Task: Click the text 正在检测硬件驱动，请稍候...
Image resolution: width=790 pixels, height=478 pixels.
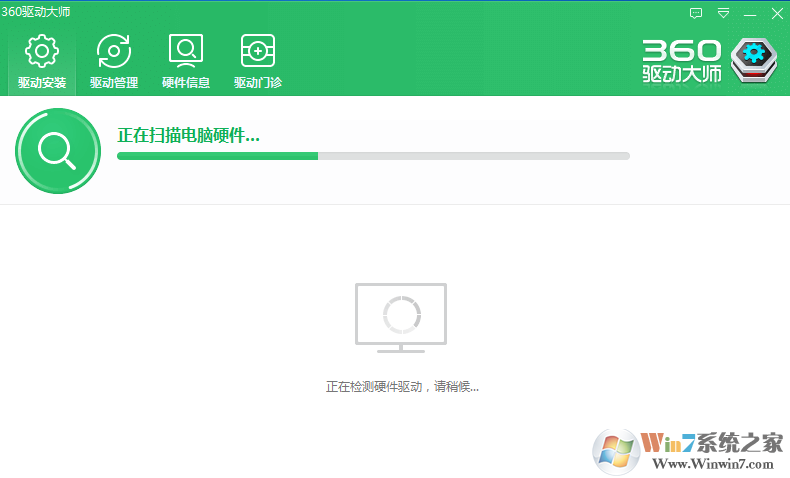Action: (402, 386)
